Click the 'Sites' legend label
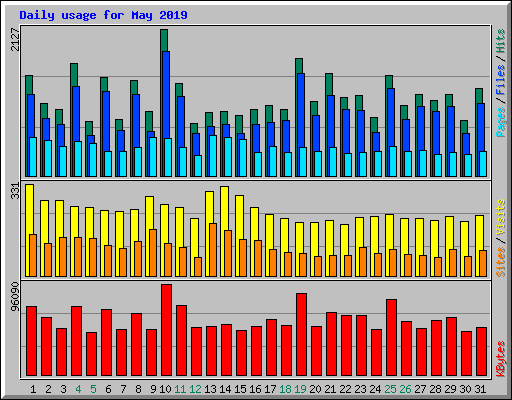Screen dimensions: 512x400 (x=501, y=262)
